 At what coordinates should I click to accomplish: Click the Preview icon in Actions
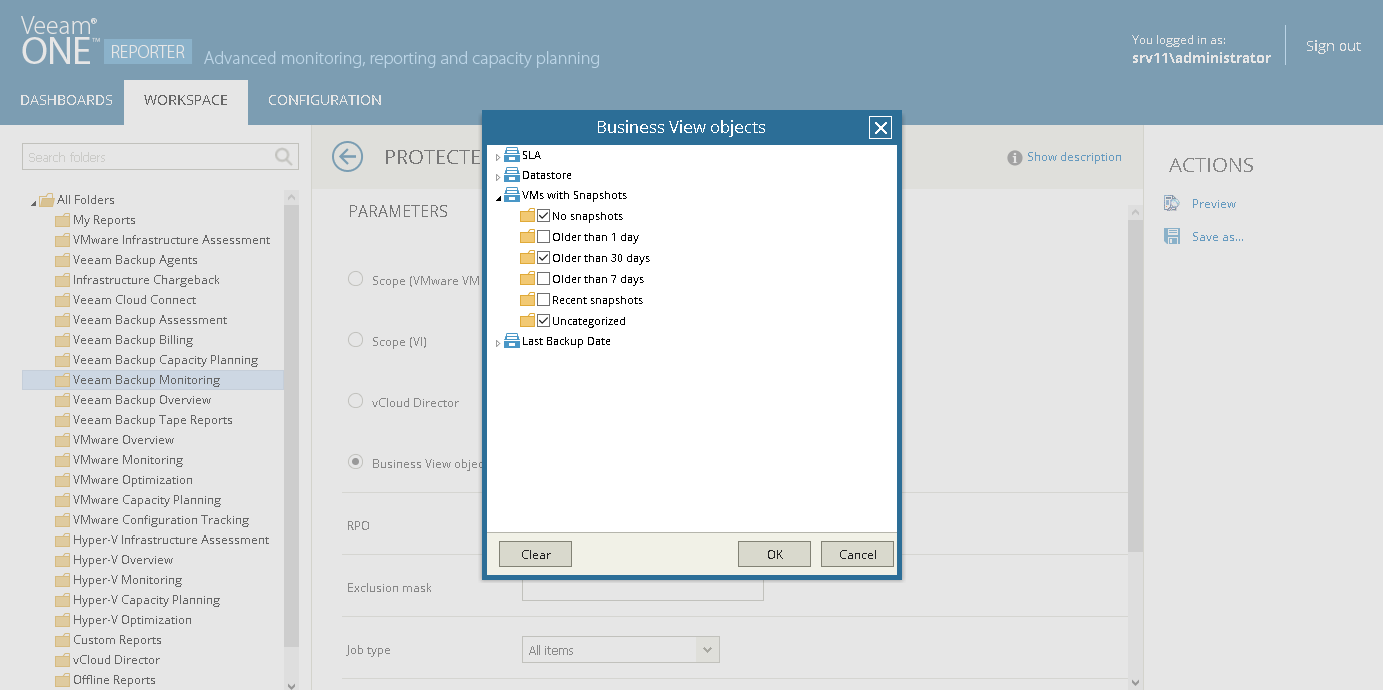(1172, 204)
